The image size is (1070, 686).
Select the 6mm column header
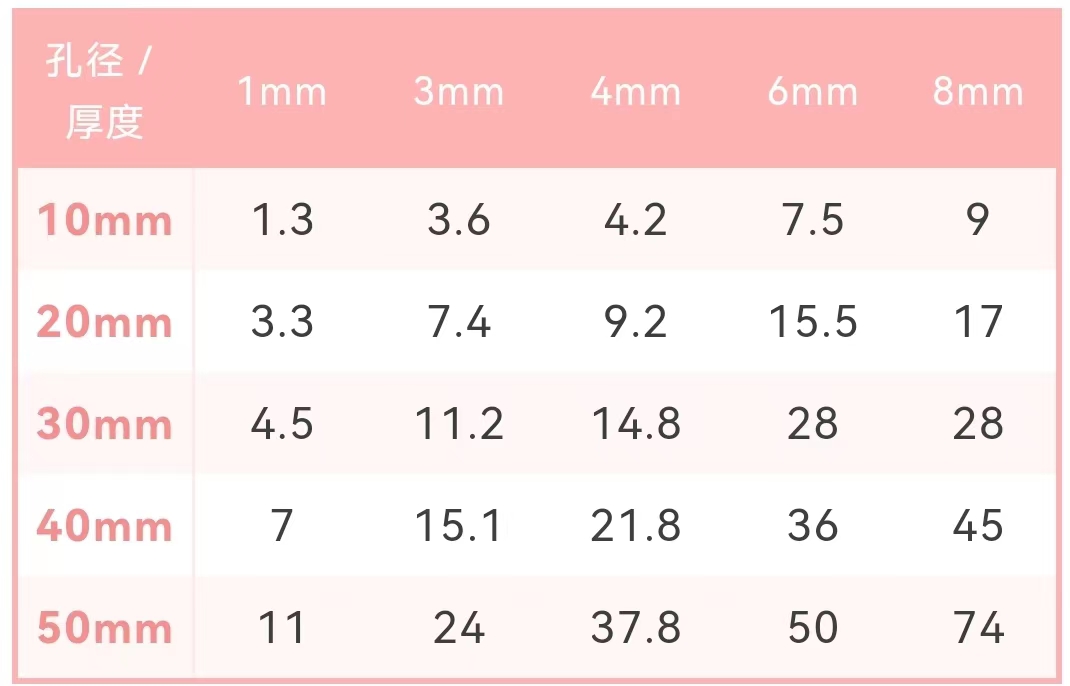tap(812, 91)
